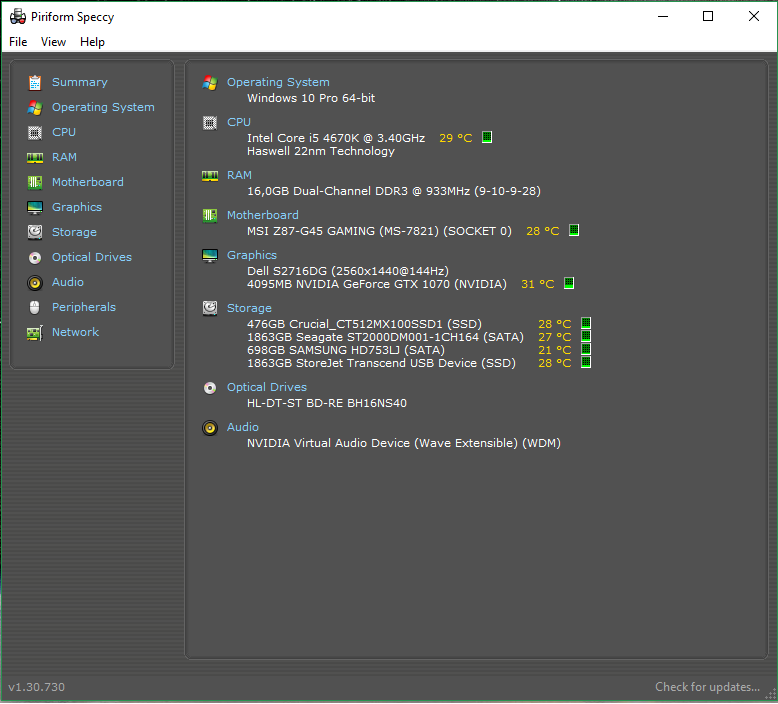Viewport: 778px width, 704px height.
Task: Click the Graphics monitor icon in main panel
Action: pos(210,256)
